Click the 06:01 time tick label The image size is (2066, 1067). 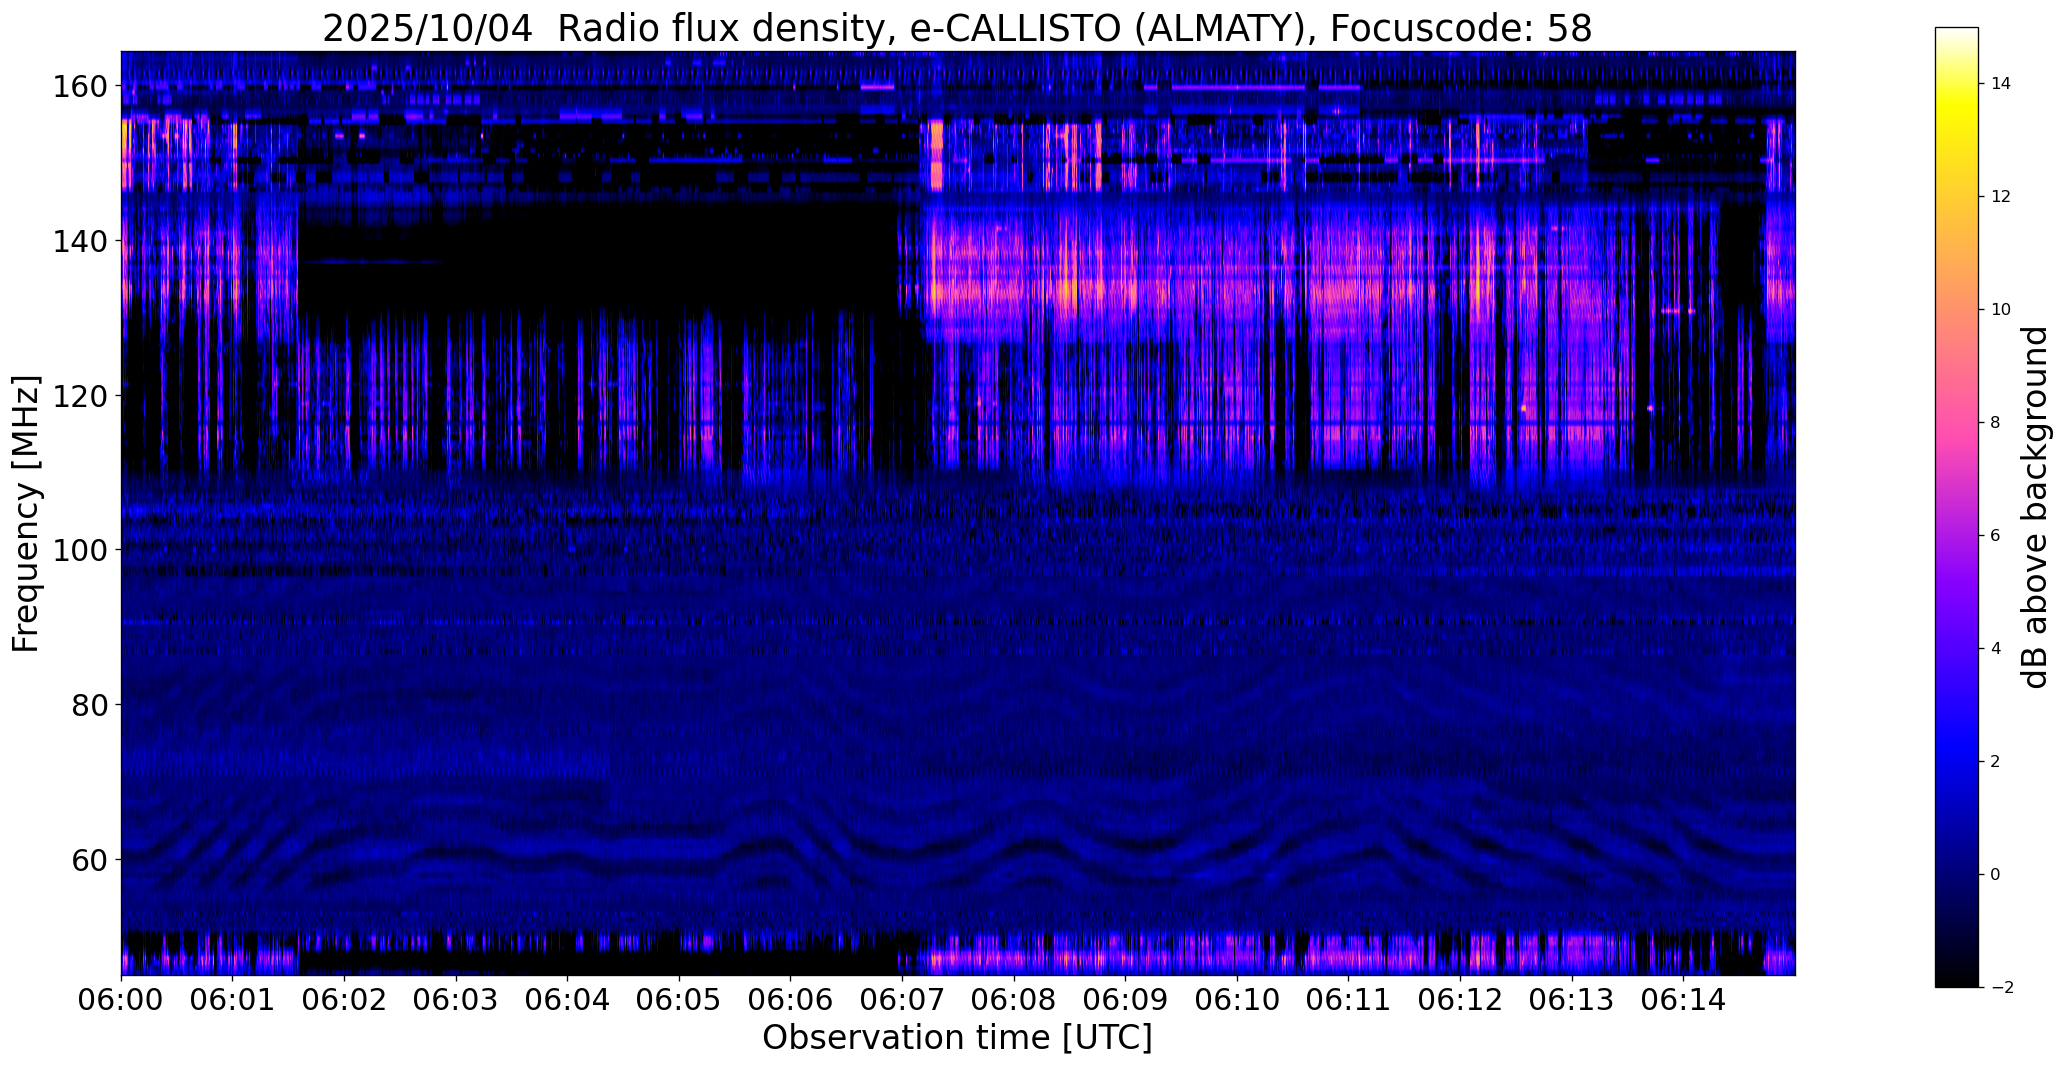232,999
